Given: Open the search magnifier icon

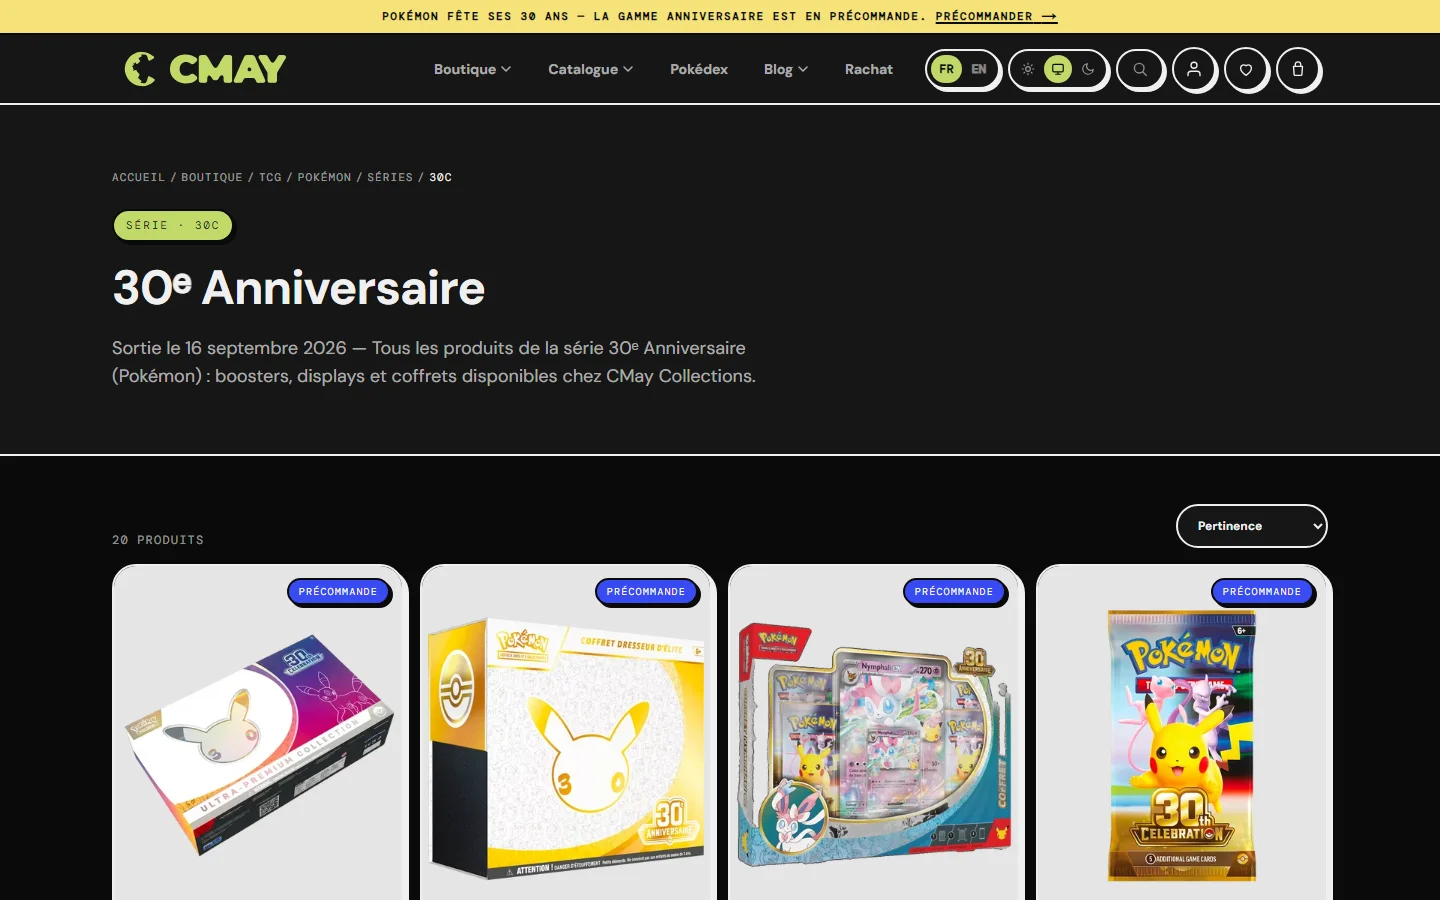Looking at the screenshot, I should click(x=1140, y=69).
